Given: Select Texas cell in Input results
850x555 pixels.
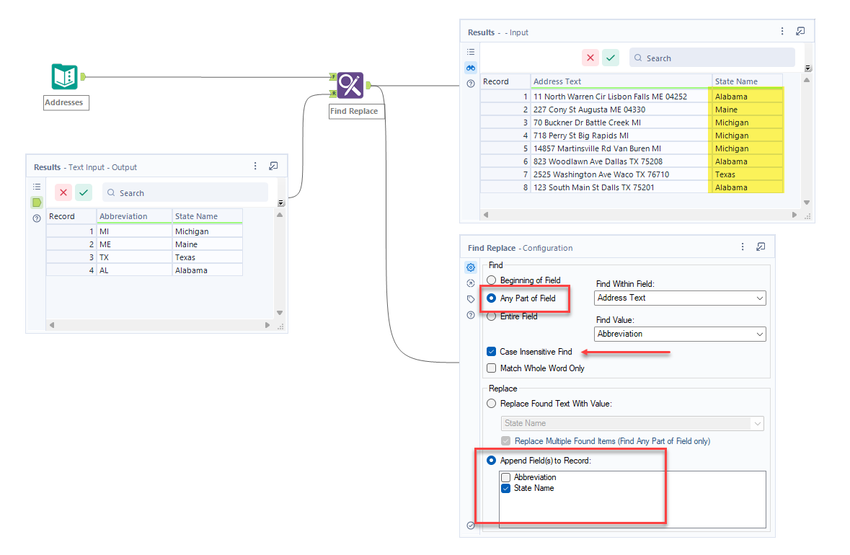Looking at the screenshot, I should [x=747, y=175].
